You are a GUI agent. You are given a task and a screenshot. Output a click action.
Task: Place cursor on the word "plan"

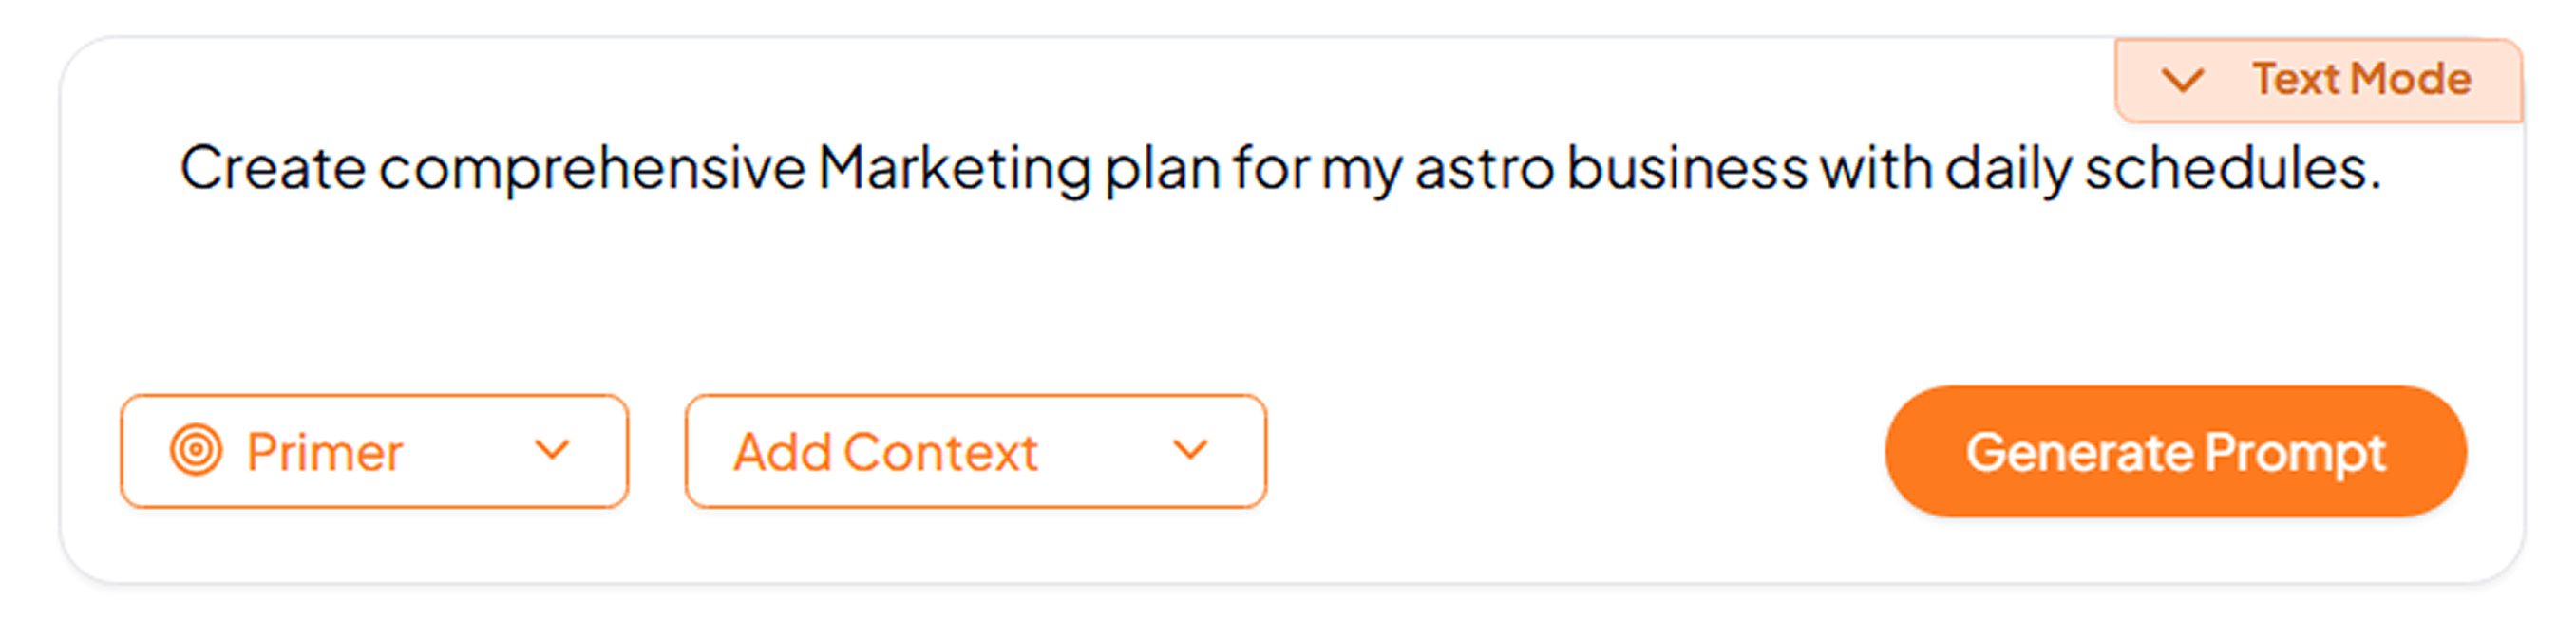coord(1162,168)
